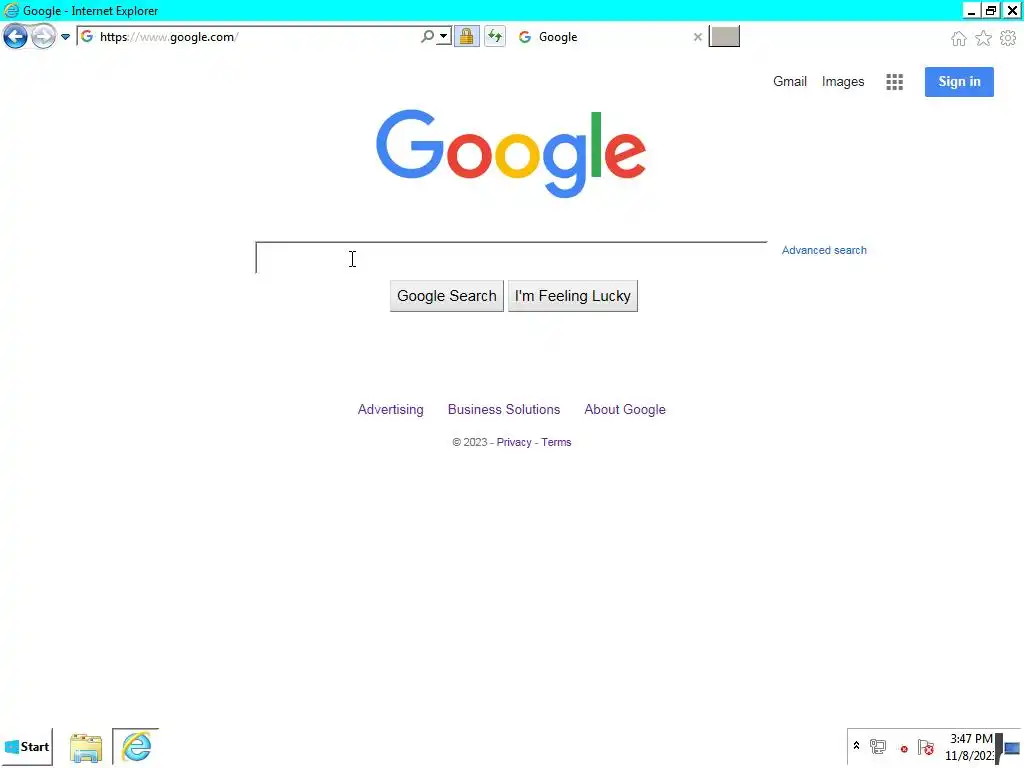The width and height of the screenshot is (1024, 768).
Task: Click the Google logo
Action: 511,153
